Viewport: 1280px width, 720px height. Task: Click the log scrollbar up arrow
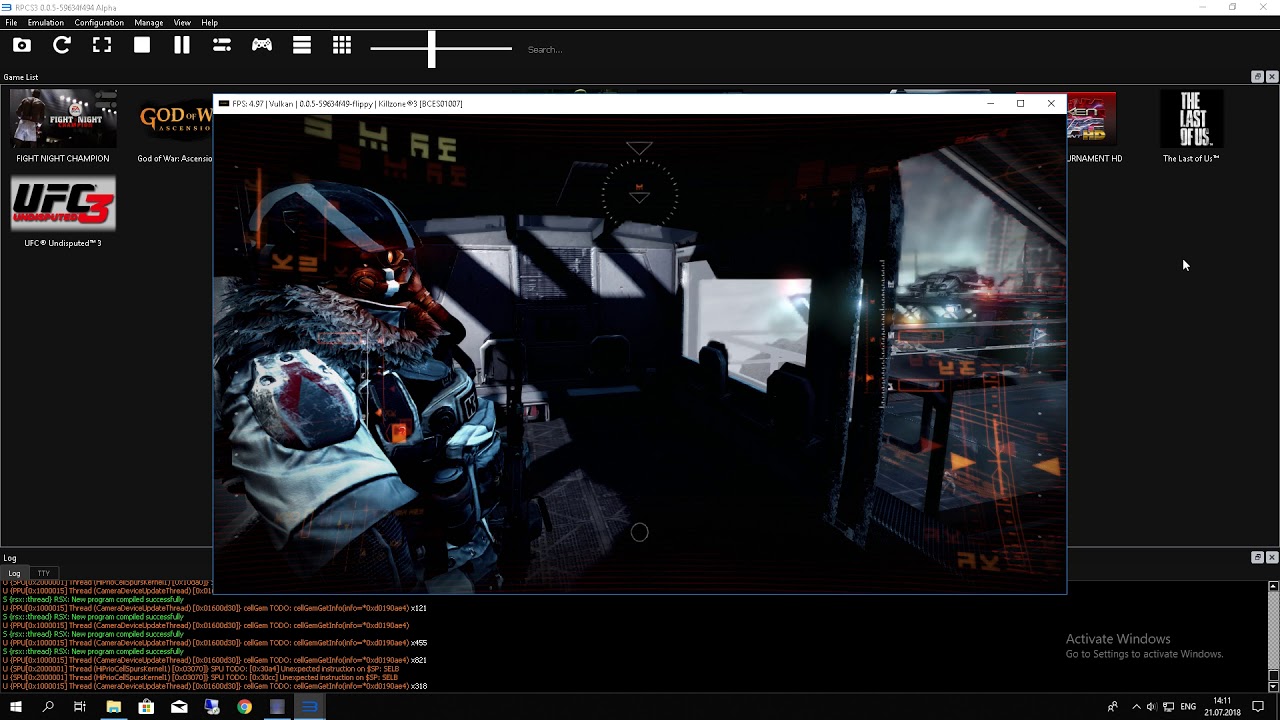pyautogui.click(x=1273, y=586)
